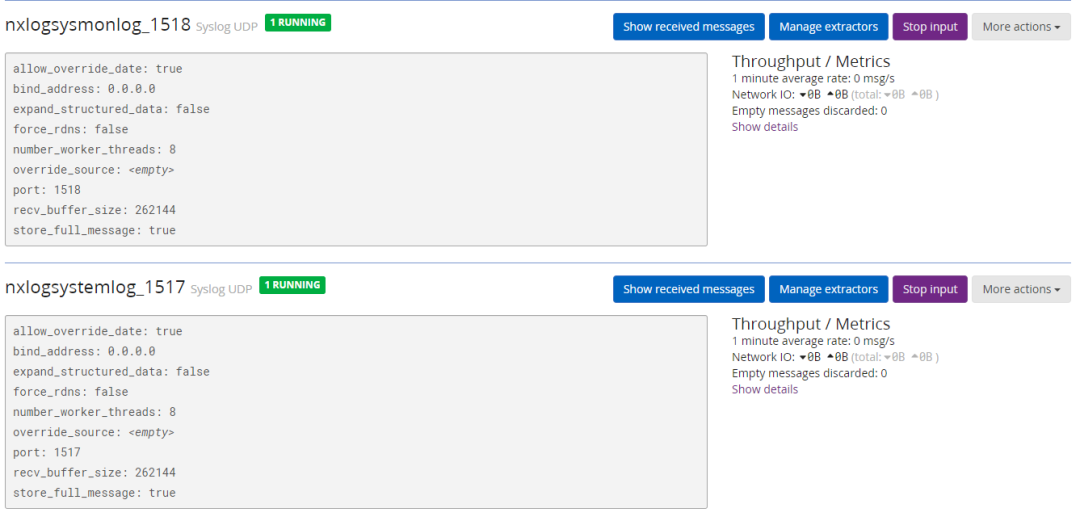The width and height of the screenshot is (1080, 521).
Task: Click the port 1517 configuration line
Action: pos(47,452)
